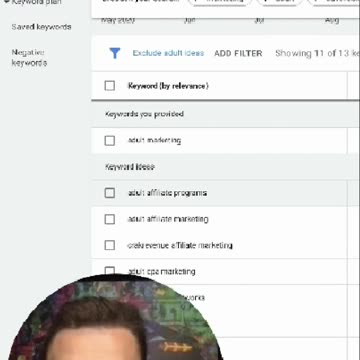The image size is (360, 360).
Task: Open Negative keywords in the sidebar
Action: coord(29,58)
